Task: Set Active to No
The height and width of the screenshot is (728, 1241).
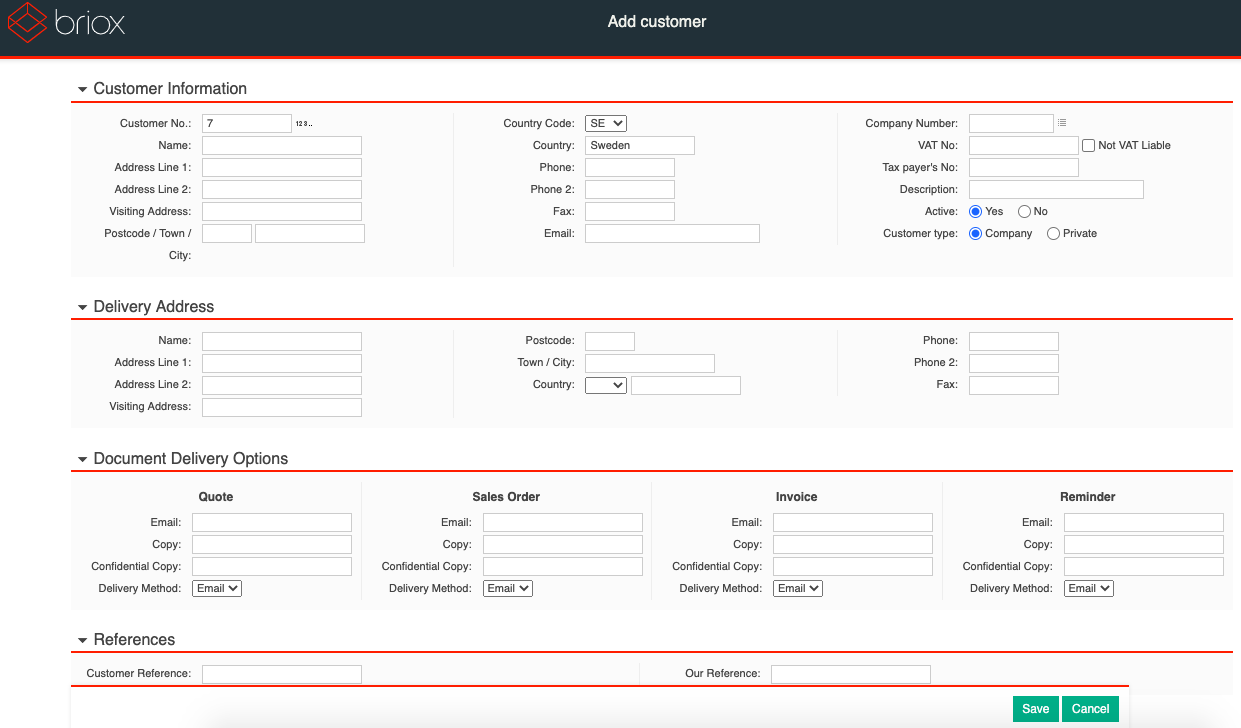Action: tap(1024, 211)
